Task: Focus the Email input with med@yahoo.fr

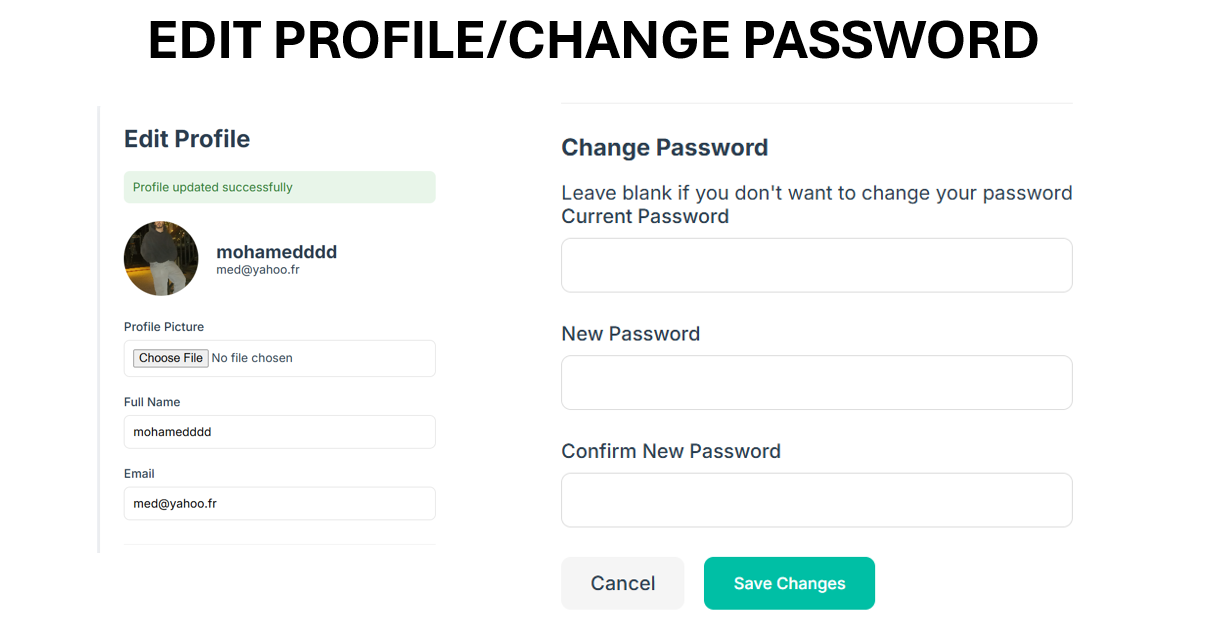Action: click(x=280, y=504)
